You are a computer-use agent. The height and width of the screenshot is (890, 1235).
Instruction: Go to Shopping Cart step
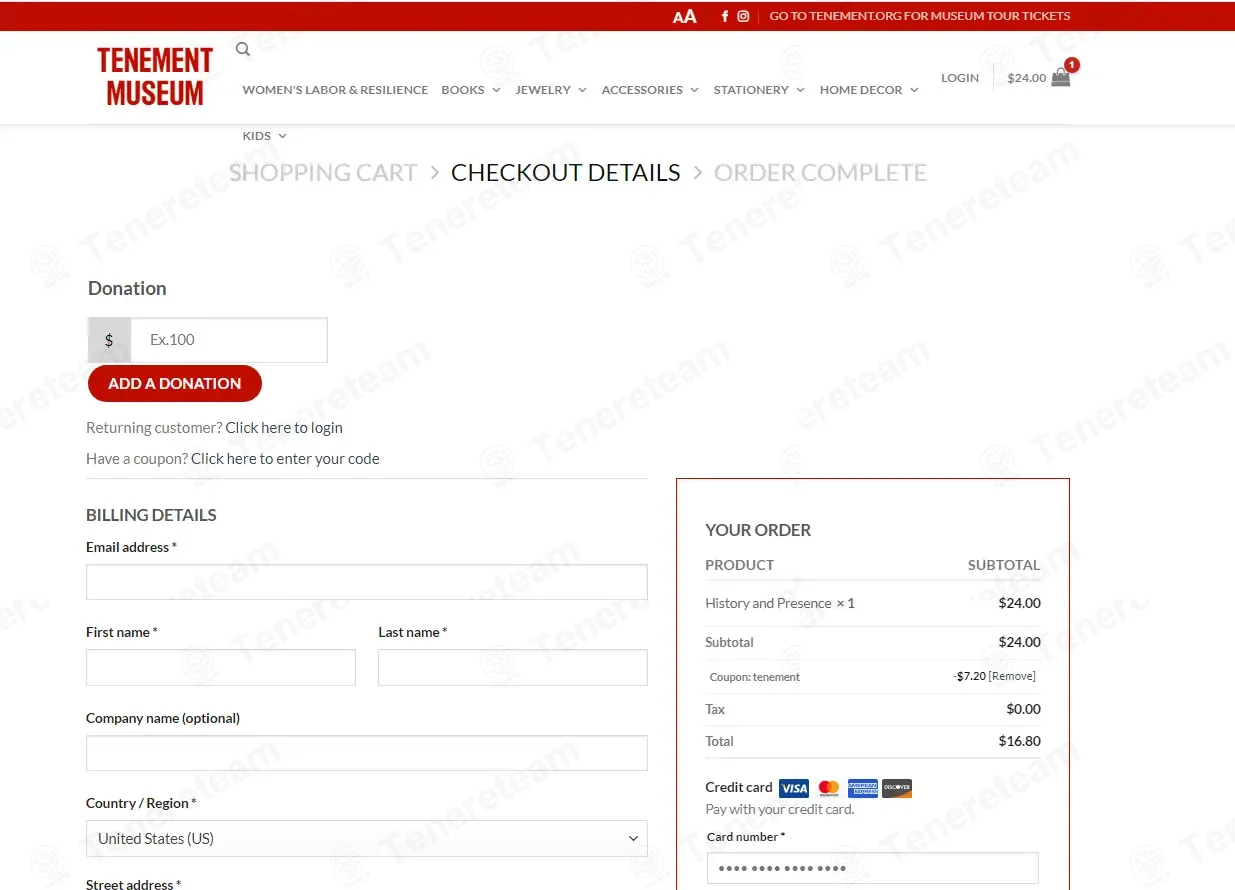(x=323, y=173)
